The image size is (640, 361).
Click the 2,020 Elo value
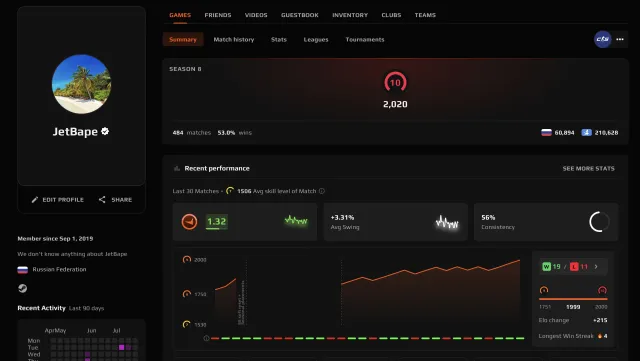(395, 104)
